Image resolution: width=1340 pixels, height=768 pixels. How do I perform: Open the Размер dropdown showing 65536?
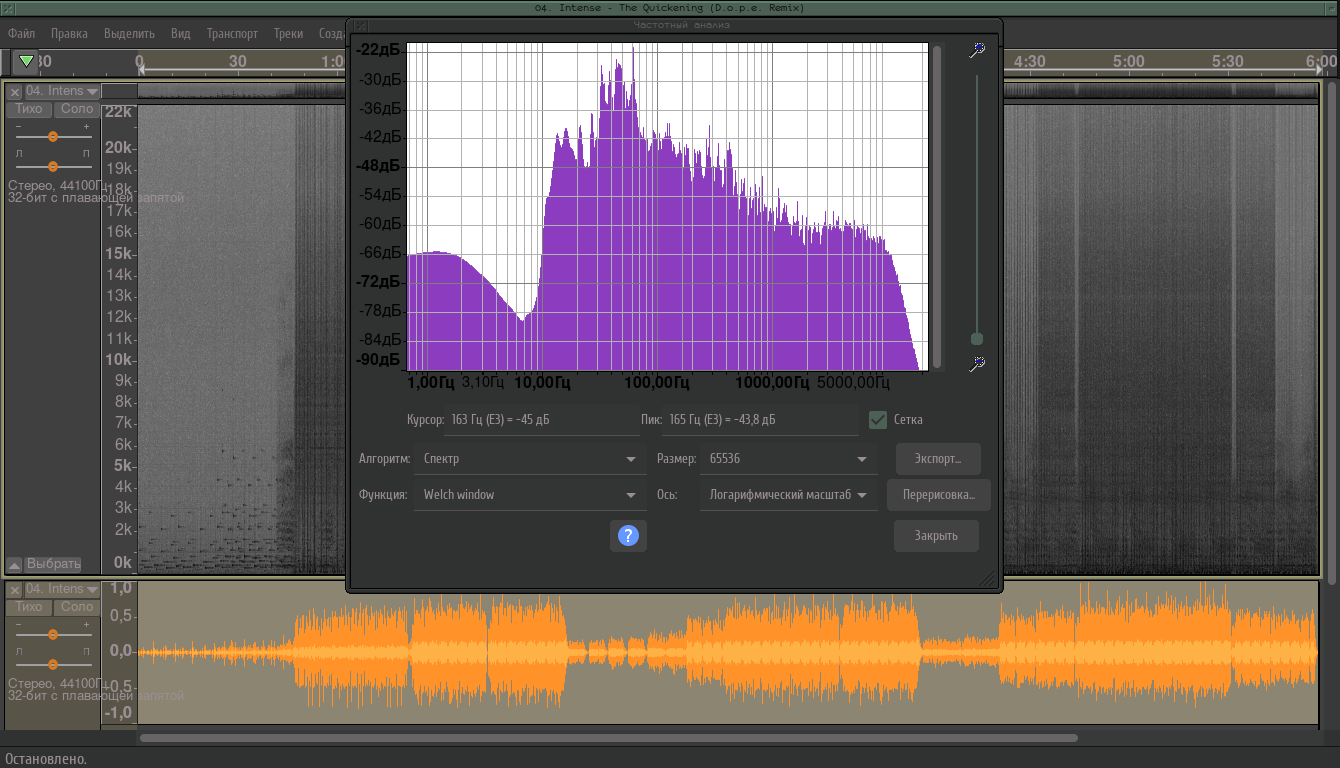[x=788, y=459]
